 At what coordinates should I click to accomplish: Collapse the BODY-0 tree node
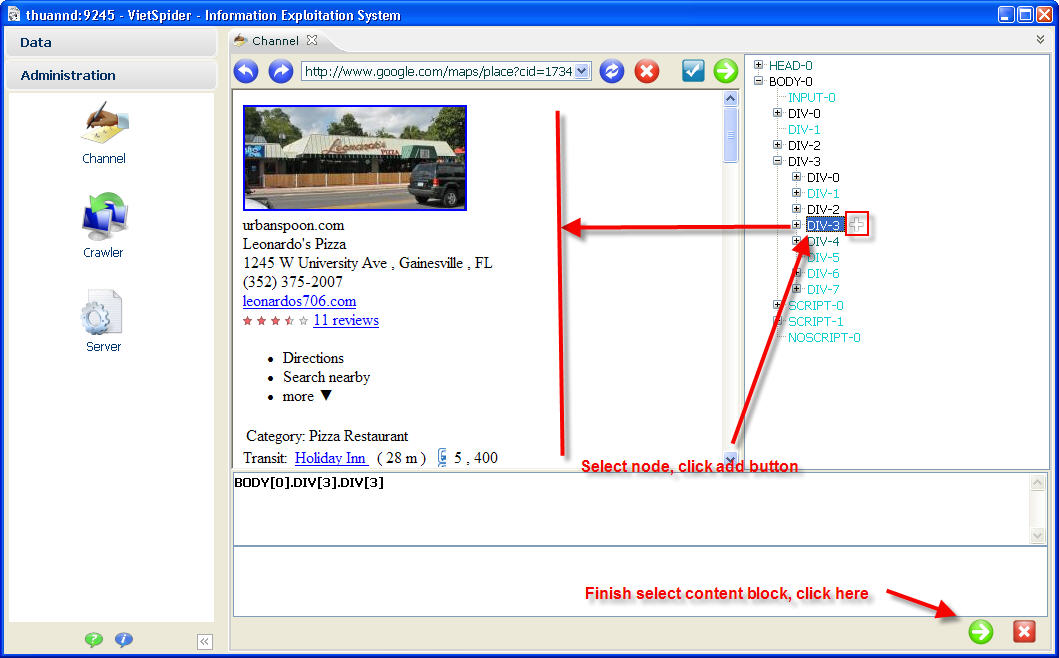pos(758,81)
